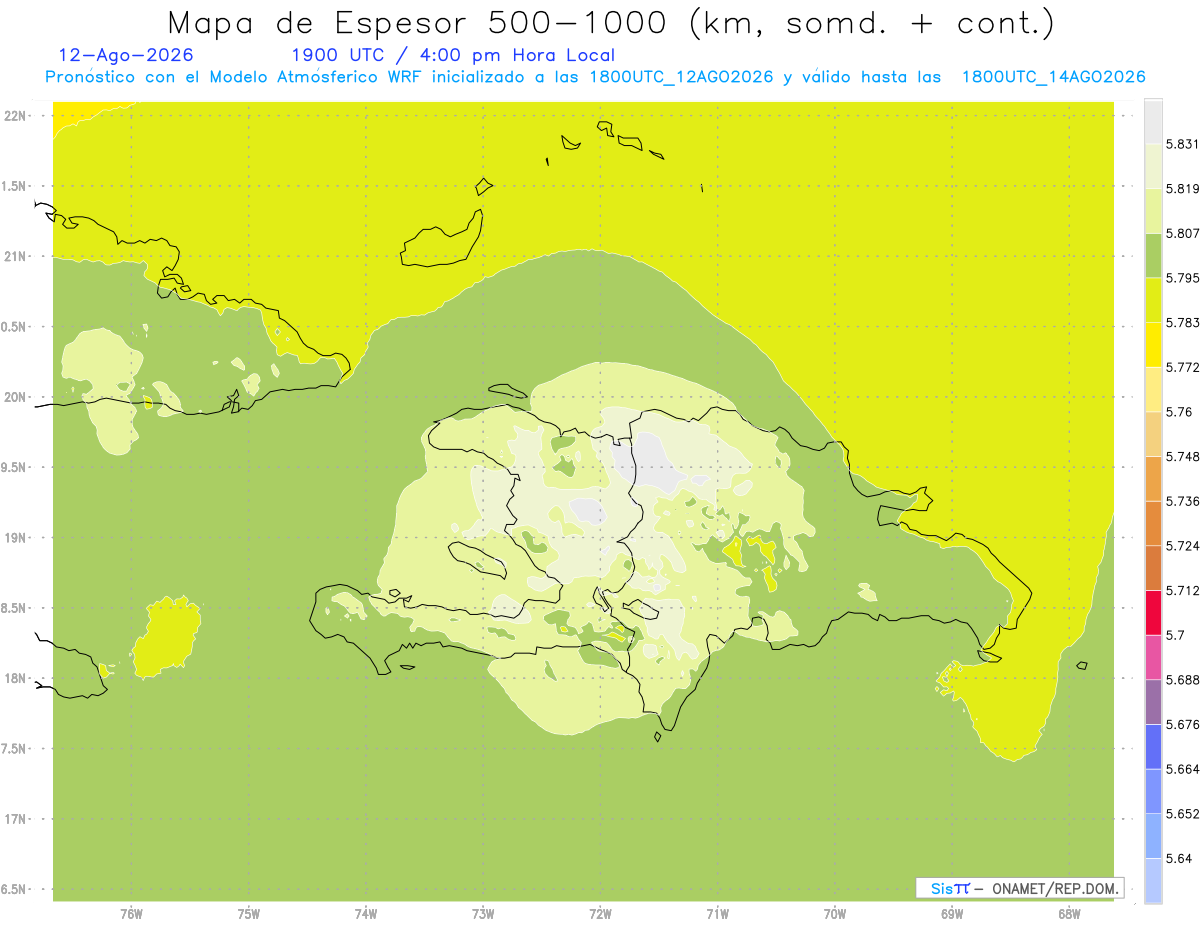Click the valid-until time "1800UTC_14AGO2026"
The image size is (1200, 927).
1053,77
